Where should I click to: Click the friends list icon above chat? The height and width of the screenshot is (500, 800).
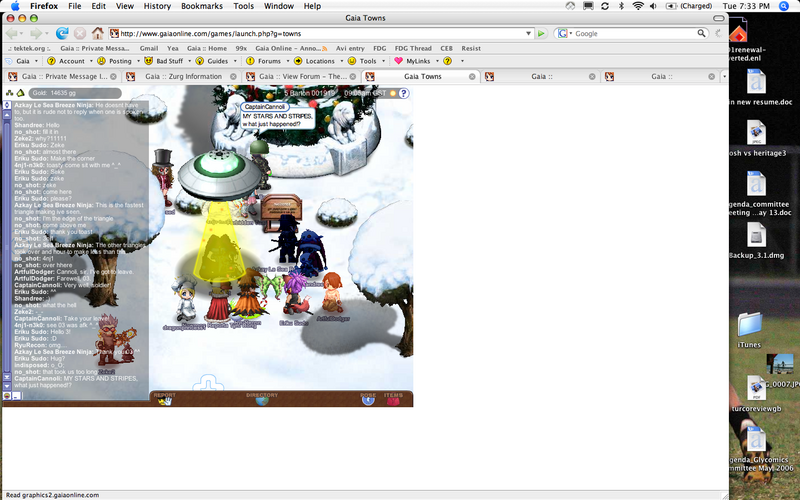click(9, 93)
